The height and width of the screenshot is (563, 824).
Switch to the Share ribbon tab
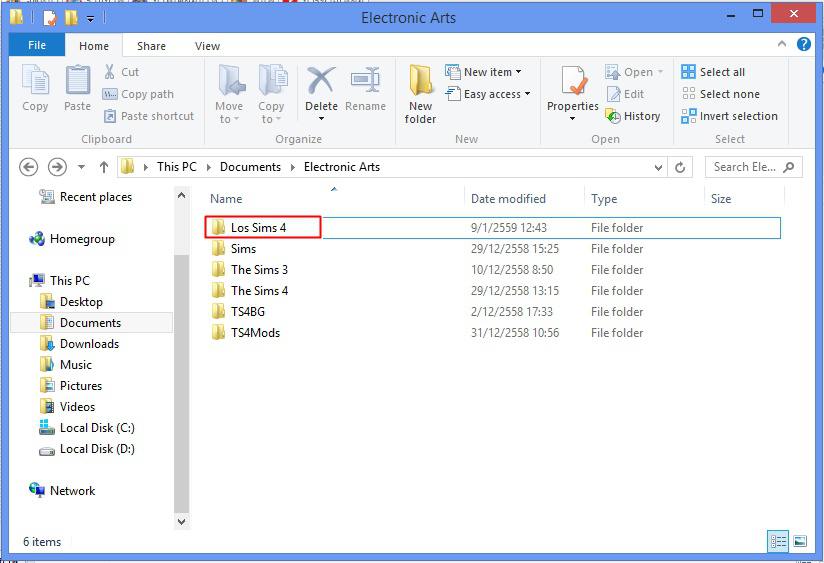[151, 46]
